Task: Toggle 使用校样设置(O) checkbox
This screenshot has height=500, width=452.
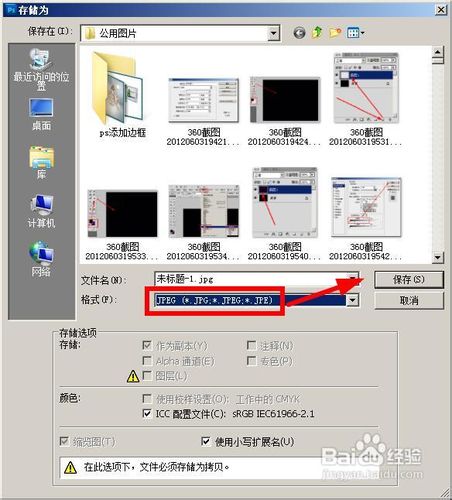Action: pyautogui.click(x=147, y=398)
